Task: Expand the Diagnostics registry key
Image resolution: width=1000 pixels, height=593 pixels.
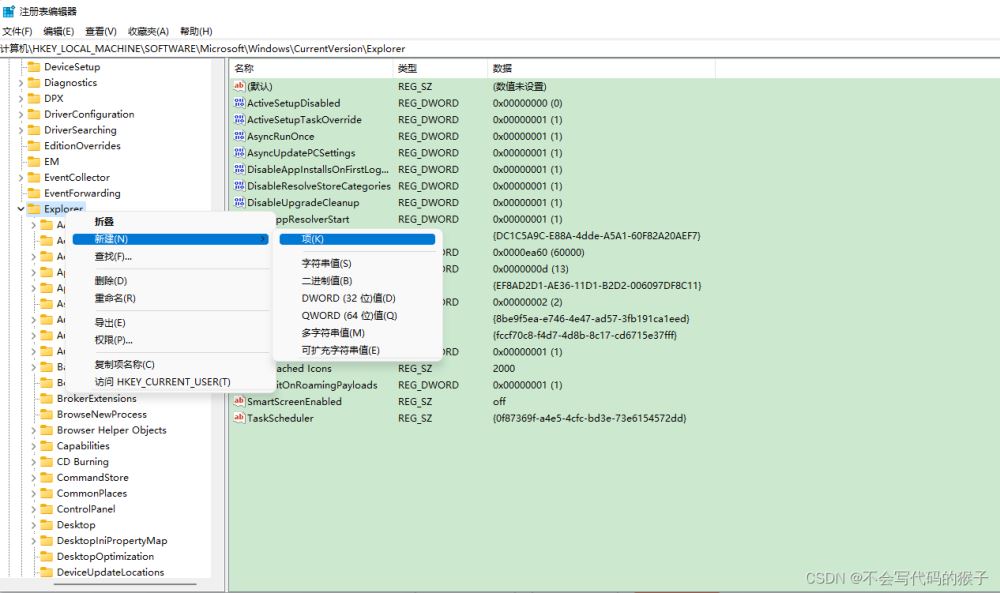Action: [20, 83]
